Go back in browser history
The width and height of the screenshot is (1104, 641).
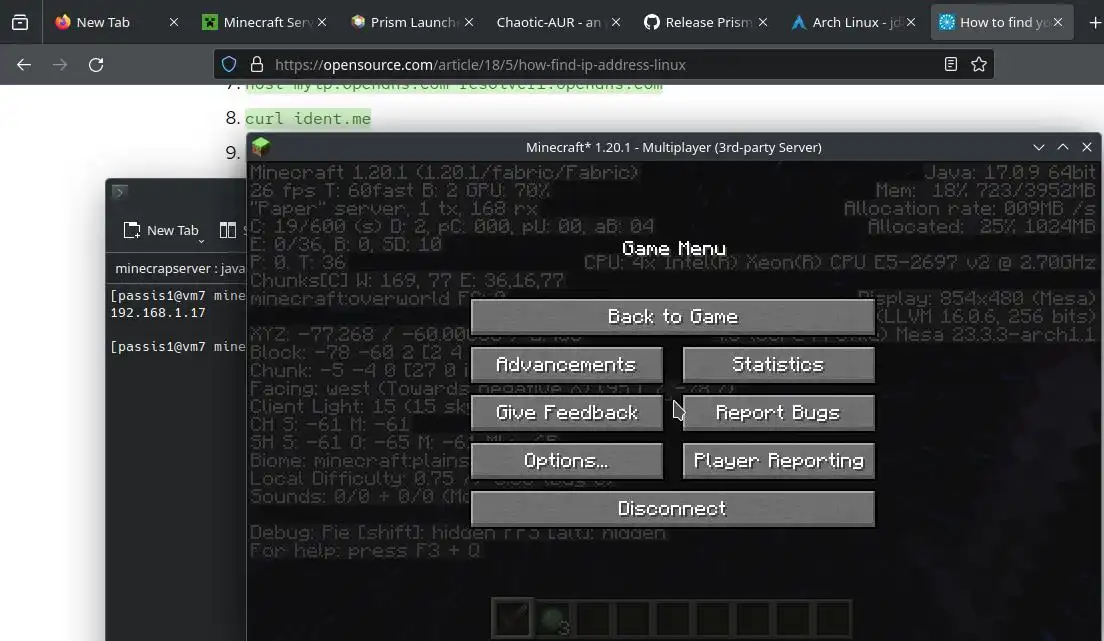pyautogui.click(x=24, y=65)
